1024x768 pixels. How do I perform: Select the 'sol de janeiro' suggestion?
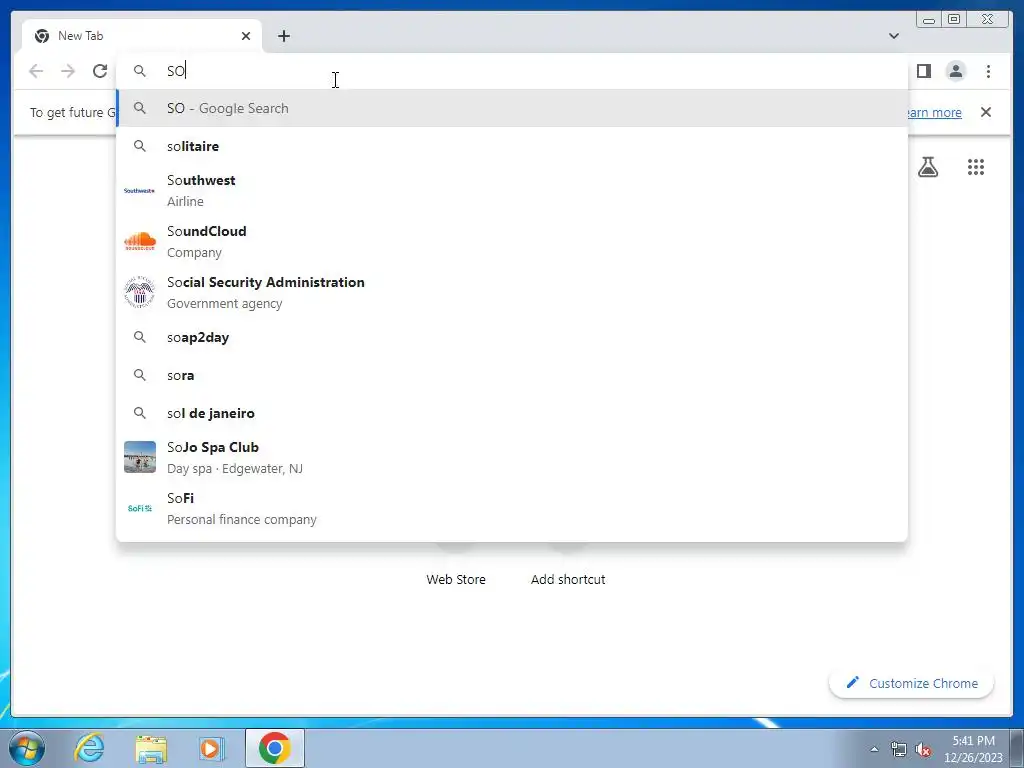[511, 413]
